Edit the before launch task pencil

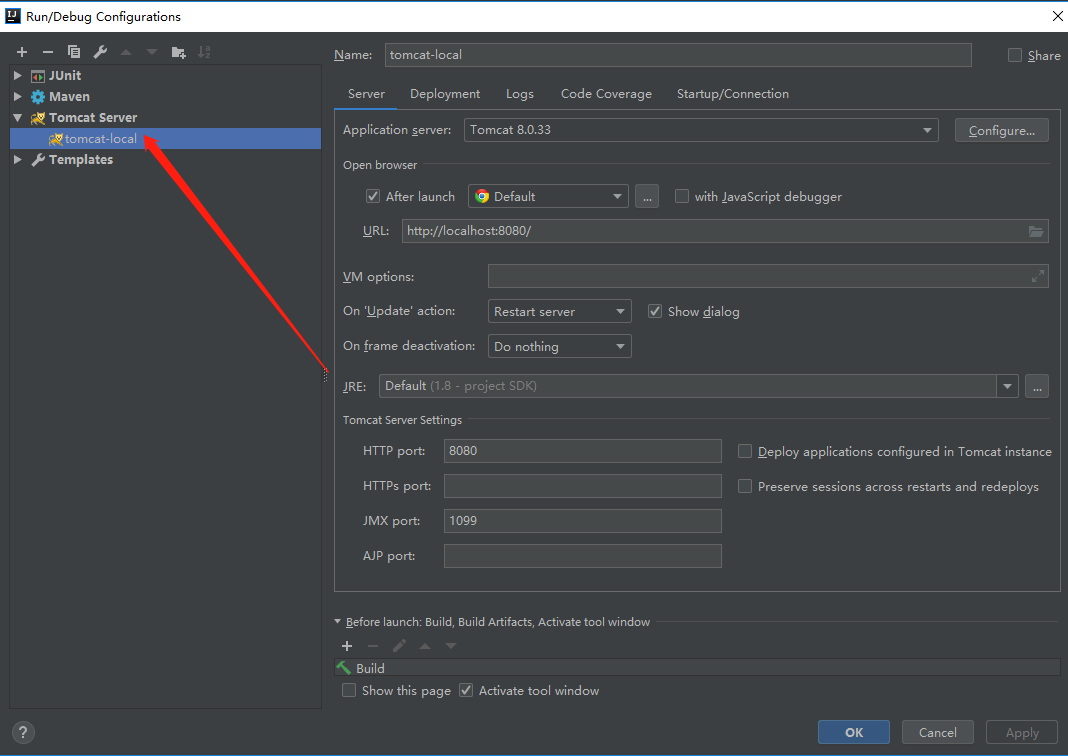coord(399,646)
